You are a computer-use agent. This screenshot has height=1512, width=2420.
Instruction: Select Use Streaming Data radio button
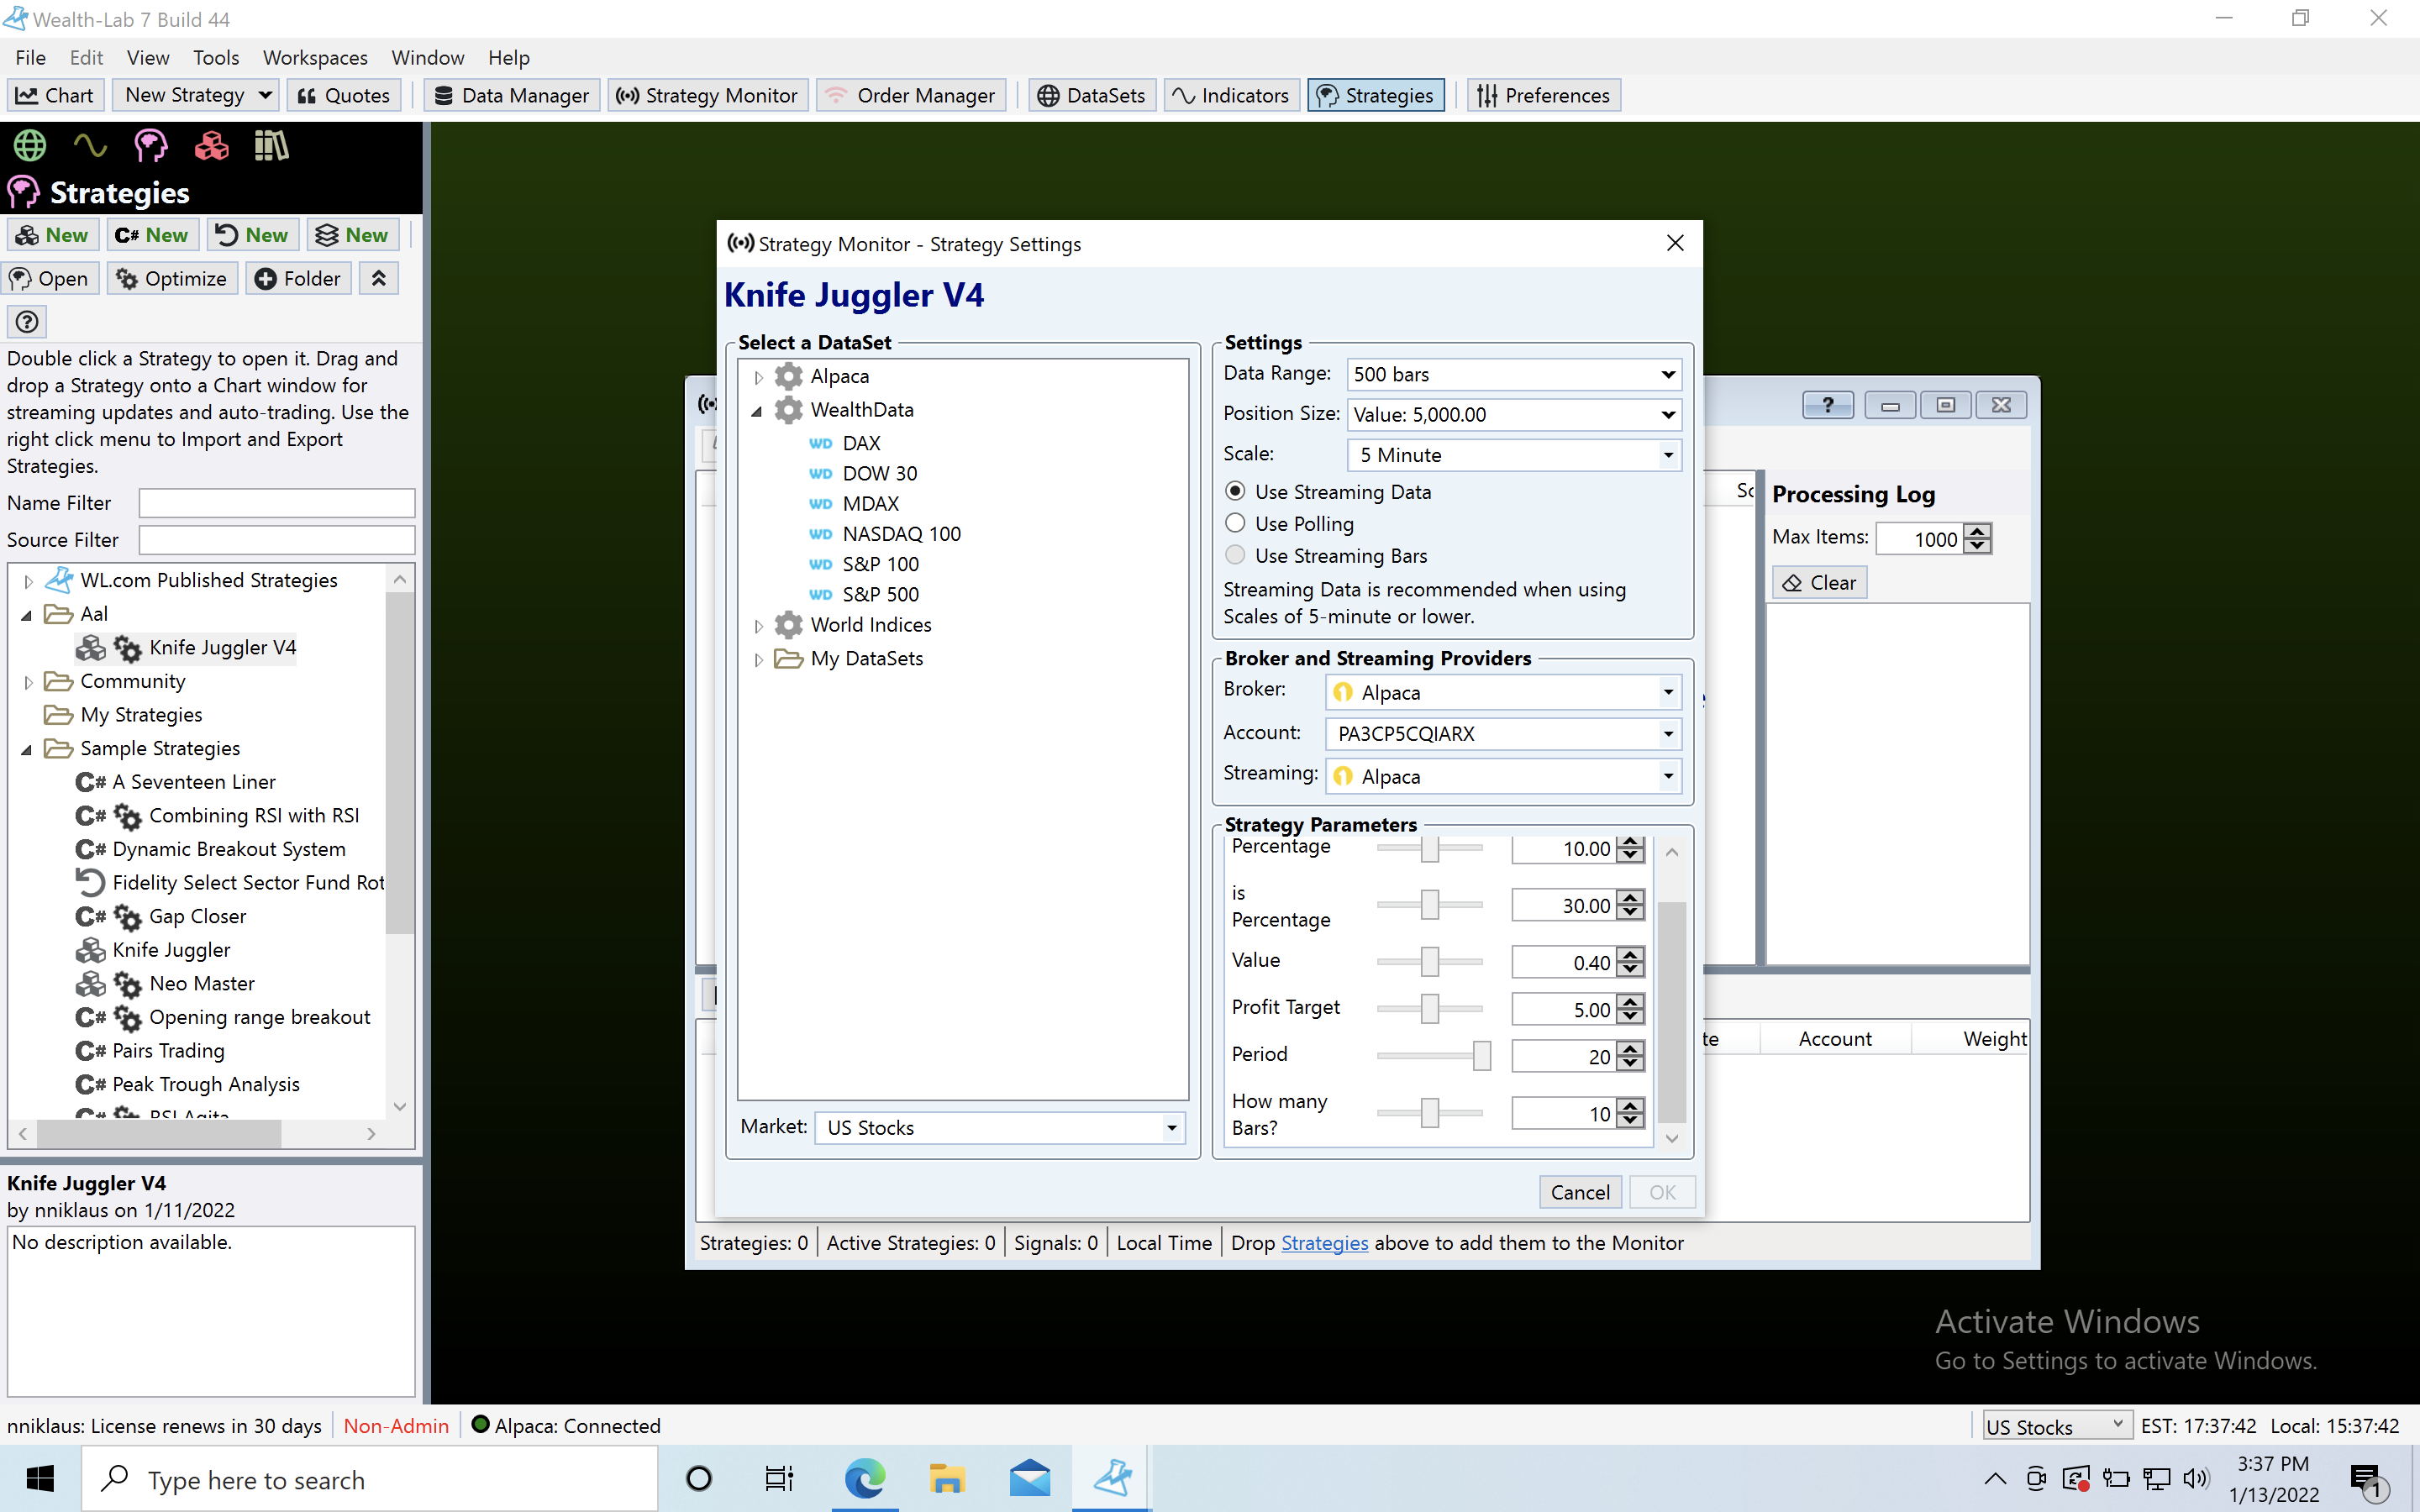coord(1236,491)
